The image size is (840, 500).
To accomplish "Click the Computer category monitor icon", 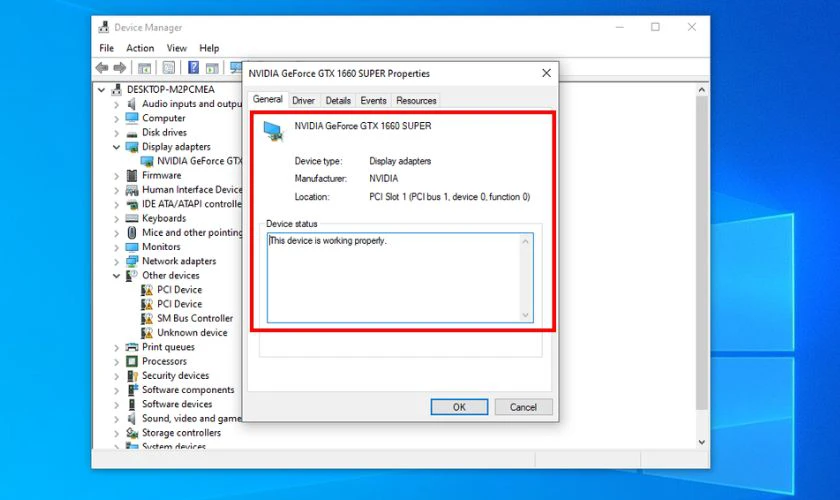I will pos(132,118).
